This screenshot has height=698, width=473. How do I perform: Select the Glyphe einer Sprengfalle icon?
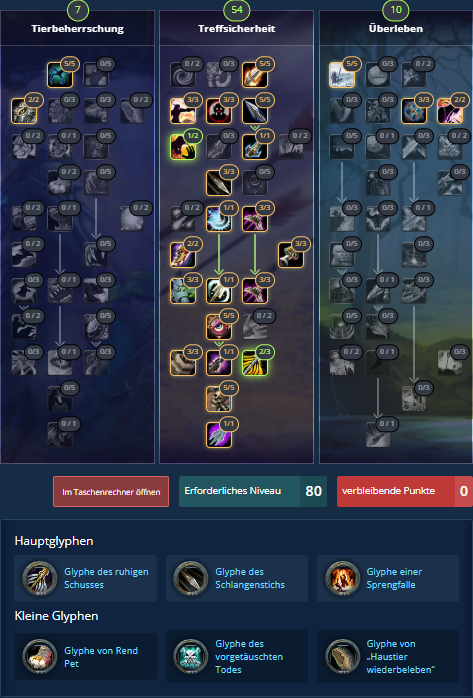point(342,578)
